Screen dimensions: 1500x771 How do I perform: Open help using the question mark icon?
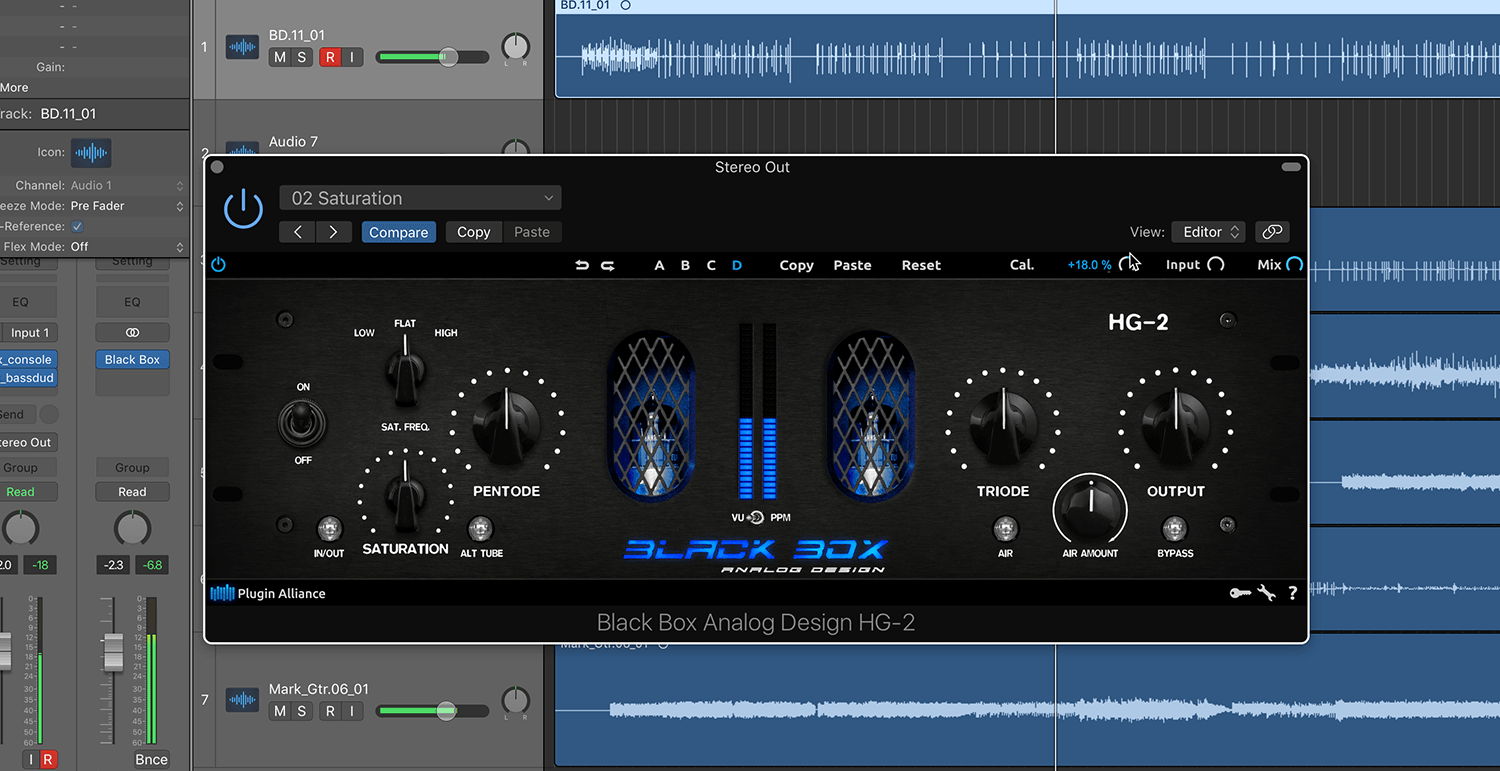1292,592
